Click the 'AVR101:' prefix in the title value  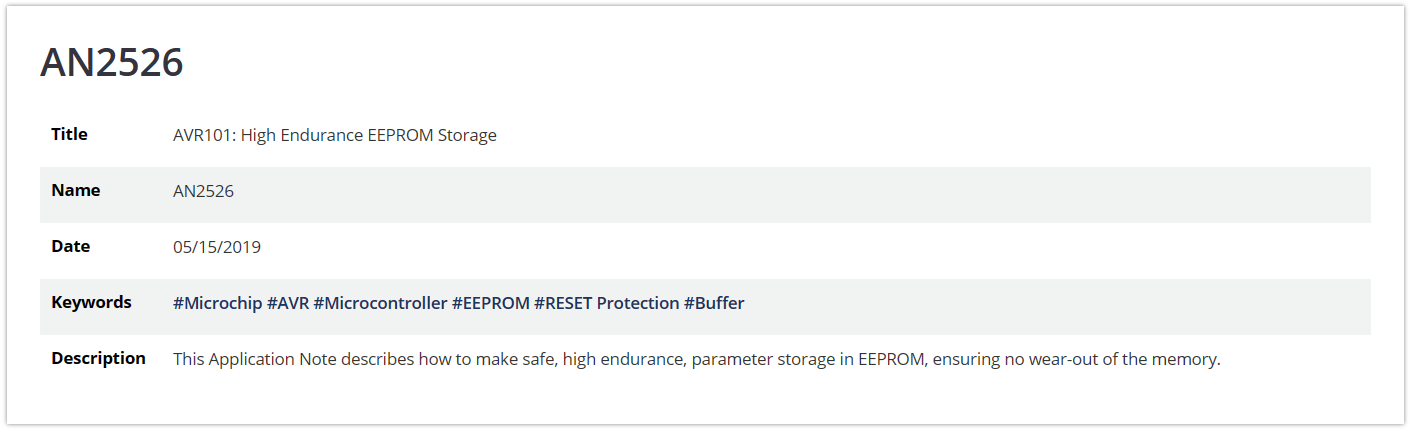pos(205,135)
